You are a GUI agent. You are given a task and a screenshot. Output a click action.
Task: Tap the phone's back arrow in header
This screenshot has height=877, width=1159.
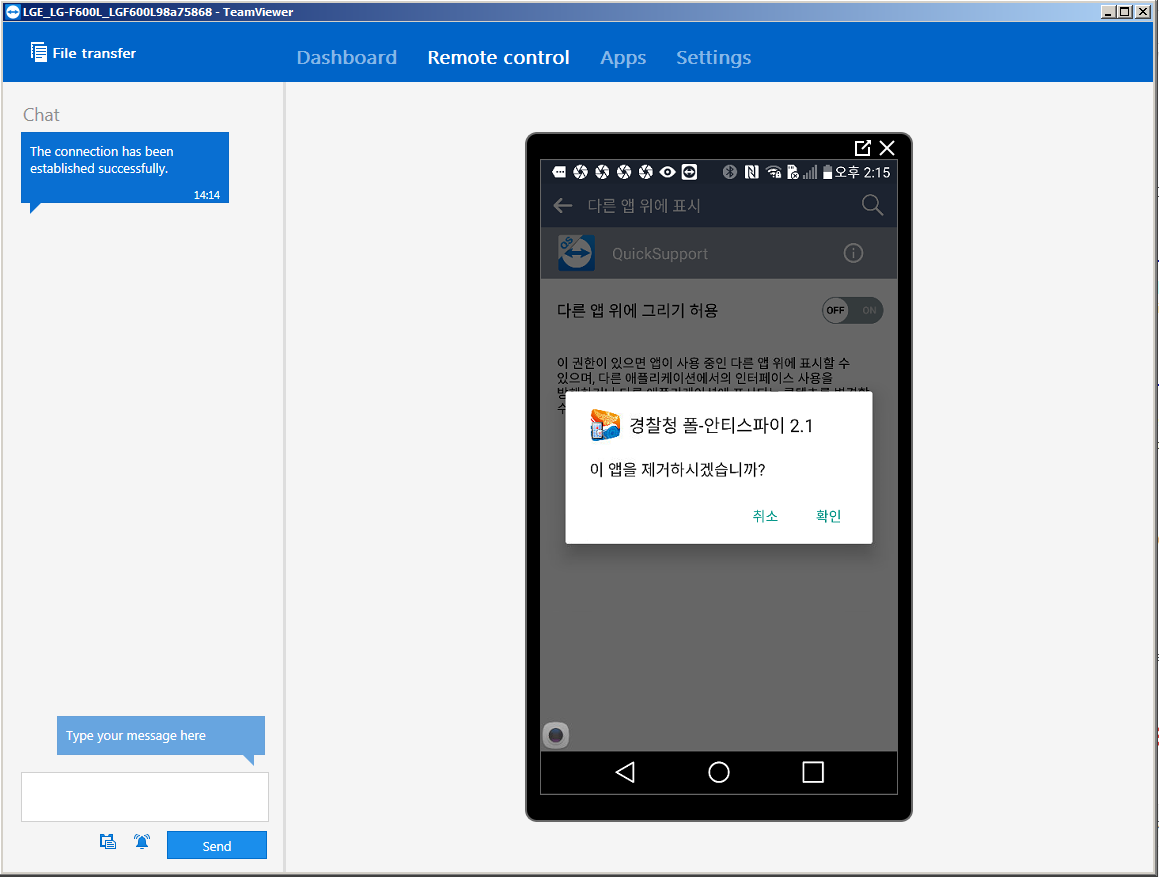pos(563,206)
